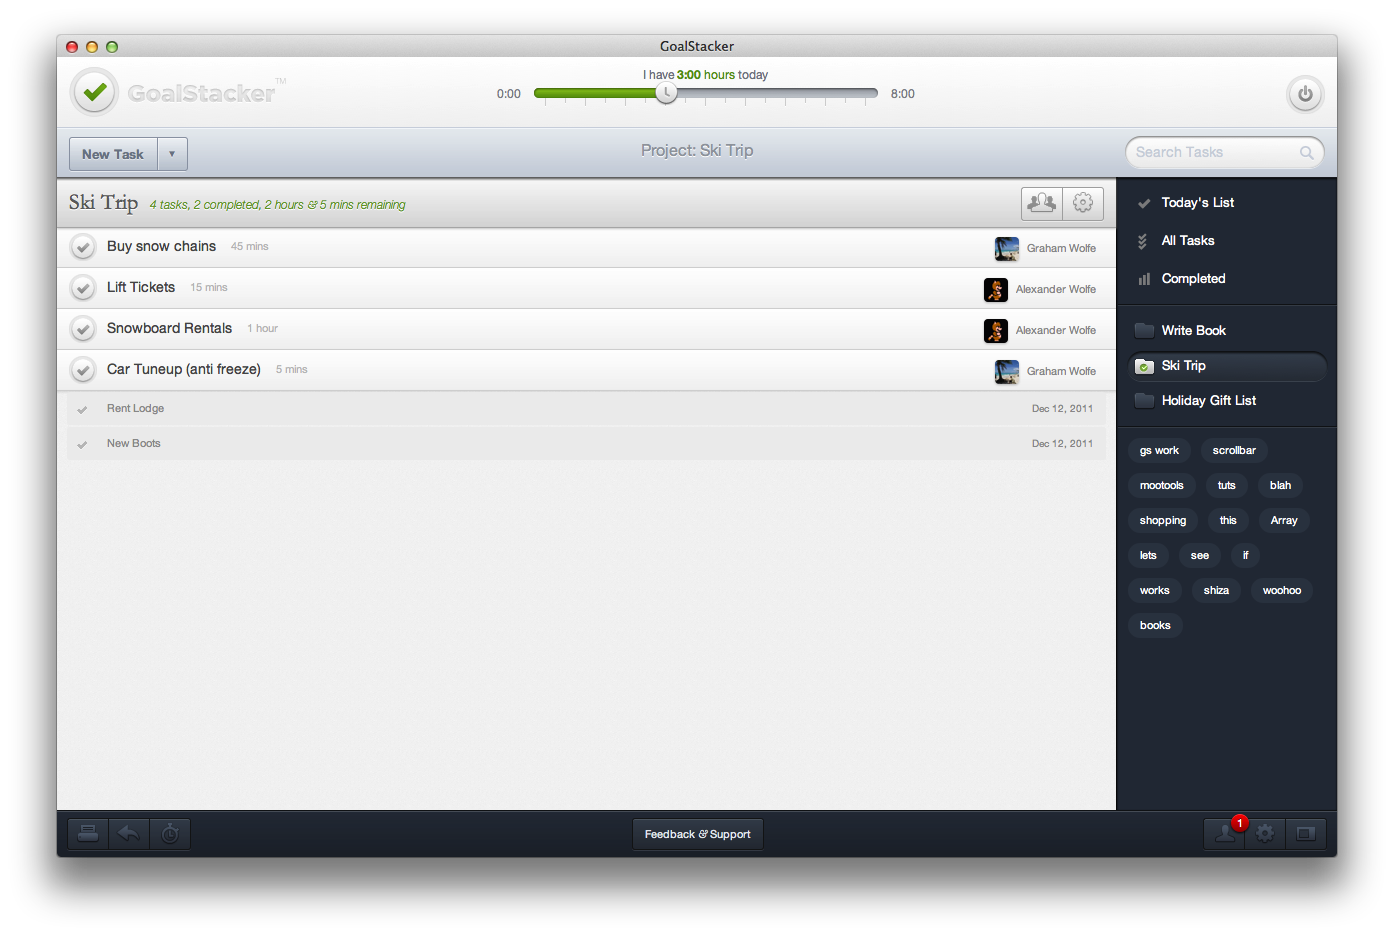1394x936 pixels.
Task: Expand the New Task dropdown arrow
Action: coord(172,154)
